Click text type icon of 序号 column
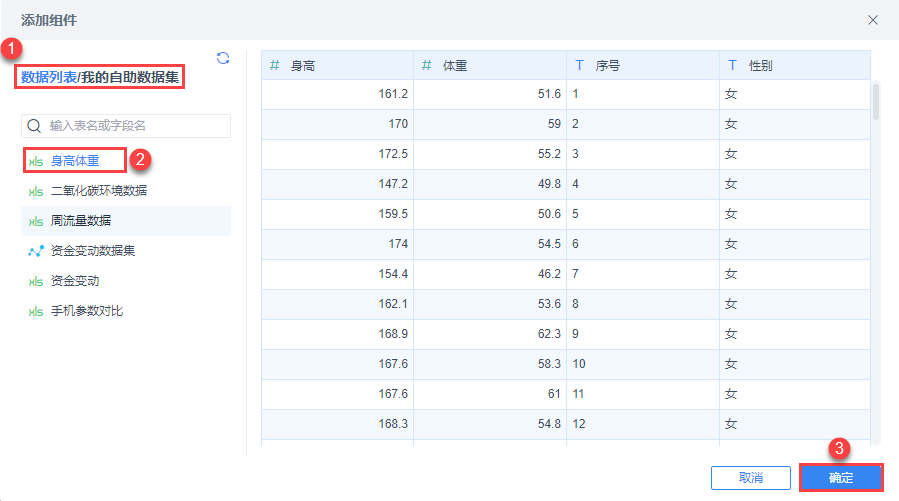Viewport: 899px width, 501px height. [x=580, y=65]
